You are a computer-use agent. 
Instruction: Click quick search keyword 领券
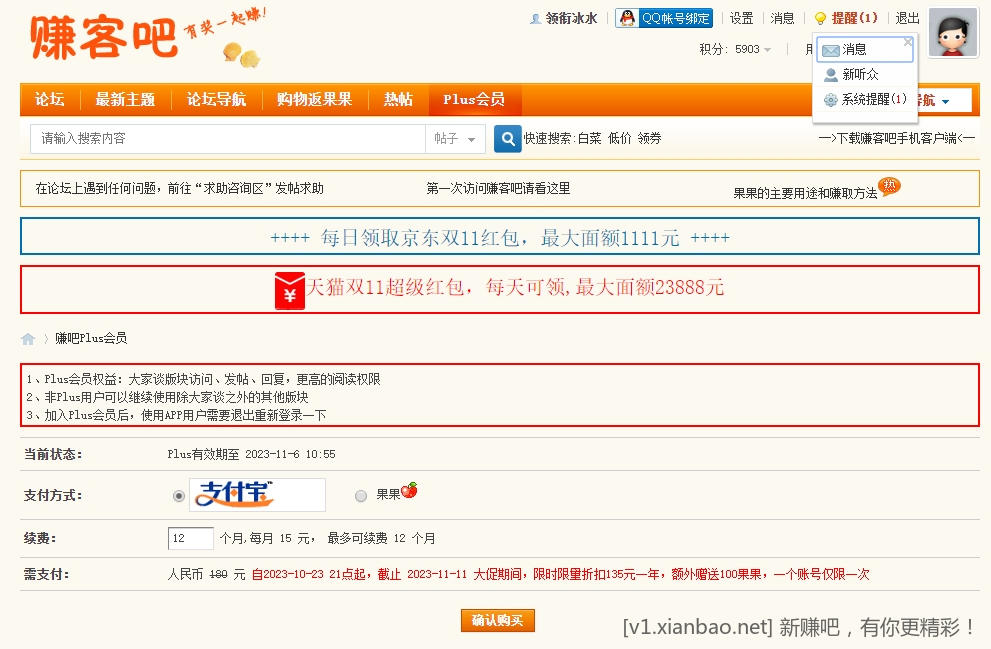[649, 138]
